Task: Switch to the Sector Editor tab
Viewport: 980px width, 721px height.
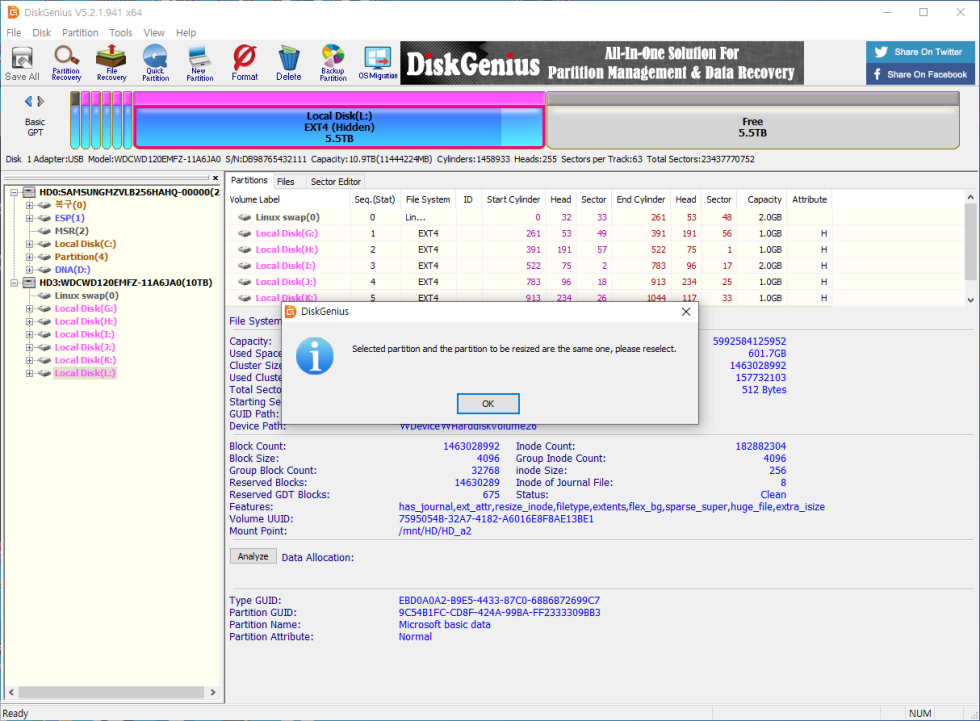Action: pos(336,182)
